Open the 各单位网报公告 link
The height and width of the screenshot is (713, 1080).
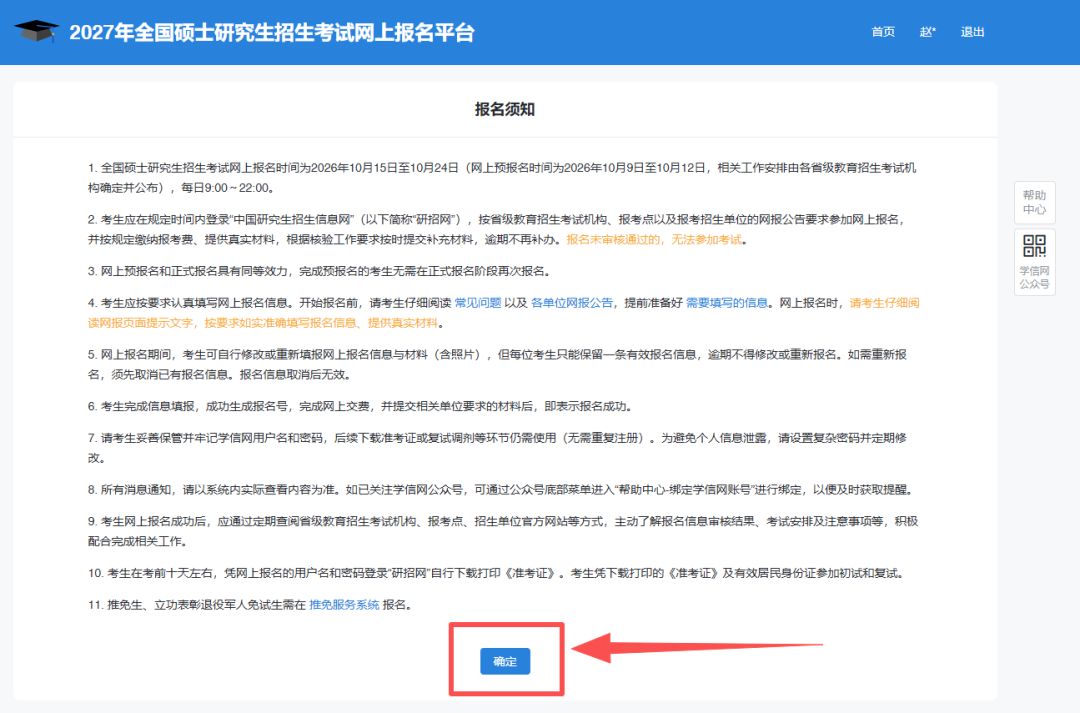point(572,303)
